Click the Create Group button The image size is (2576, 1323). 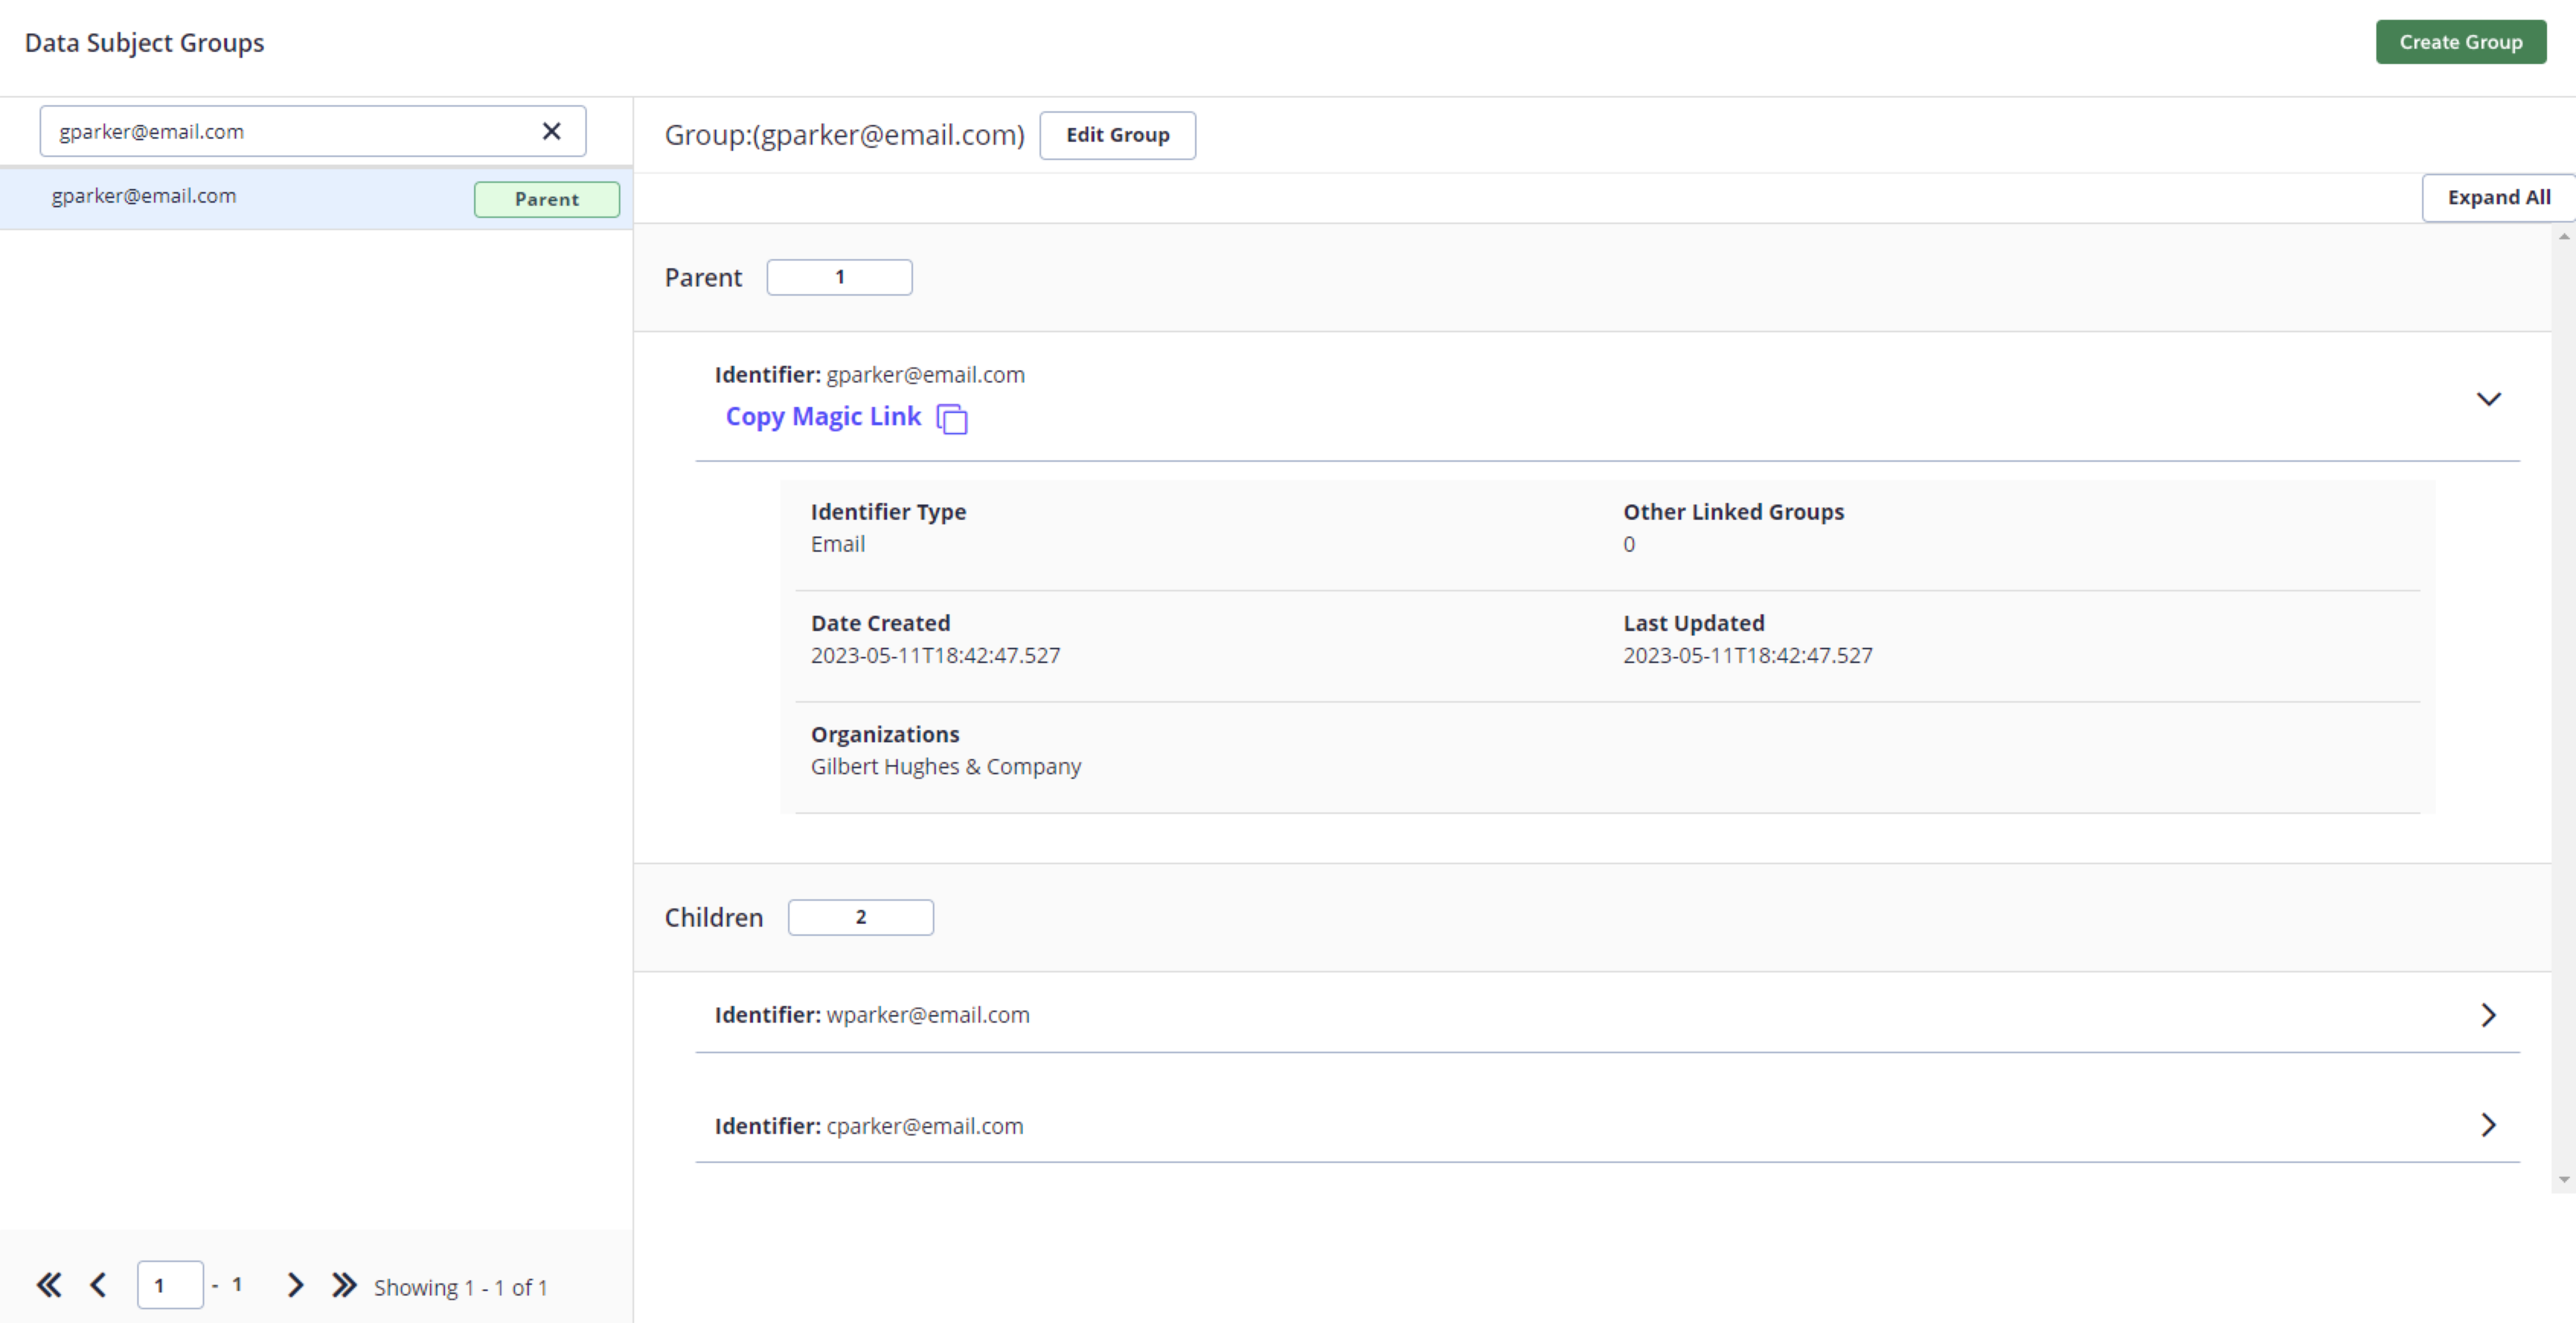(x=2460, y=42)
